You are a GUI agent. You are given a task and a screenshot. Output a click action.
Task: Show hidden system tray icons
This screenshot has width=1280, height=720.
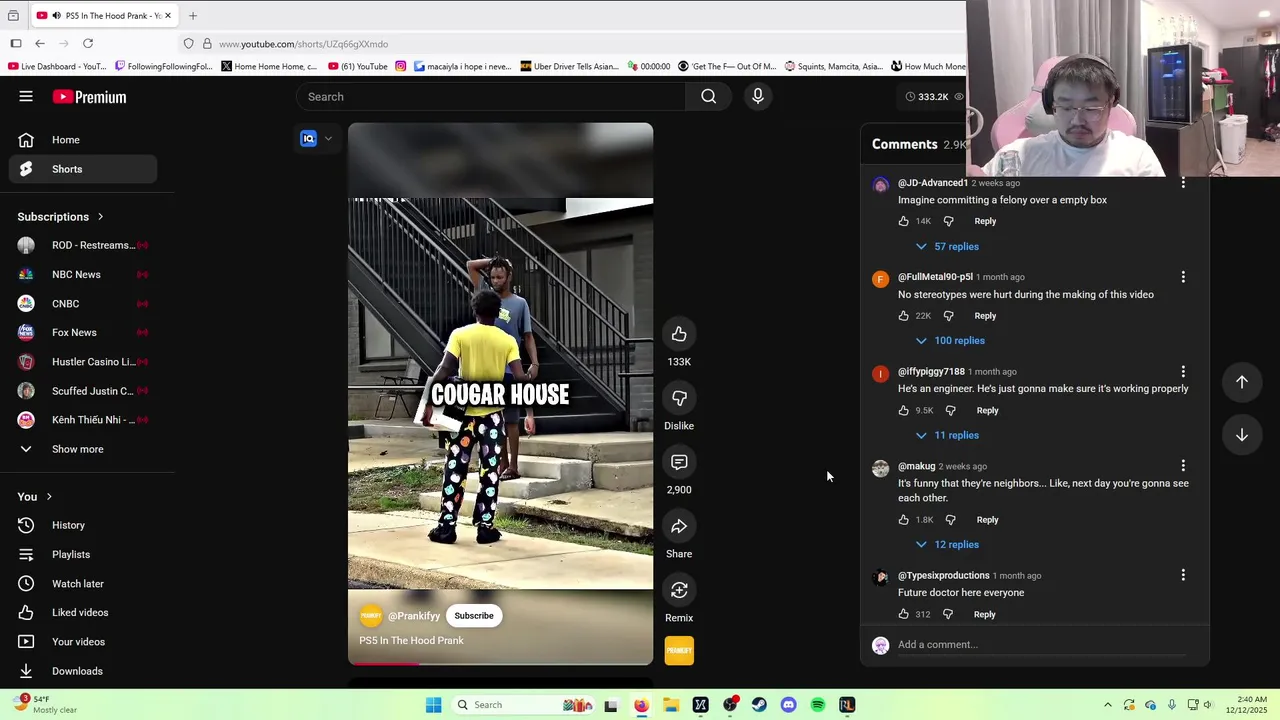point(1107,705)
